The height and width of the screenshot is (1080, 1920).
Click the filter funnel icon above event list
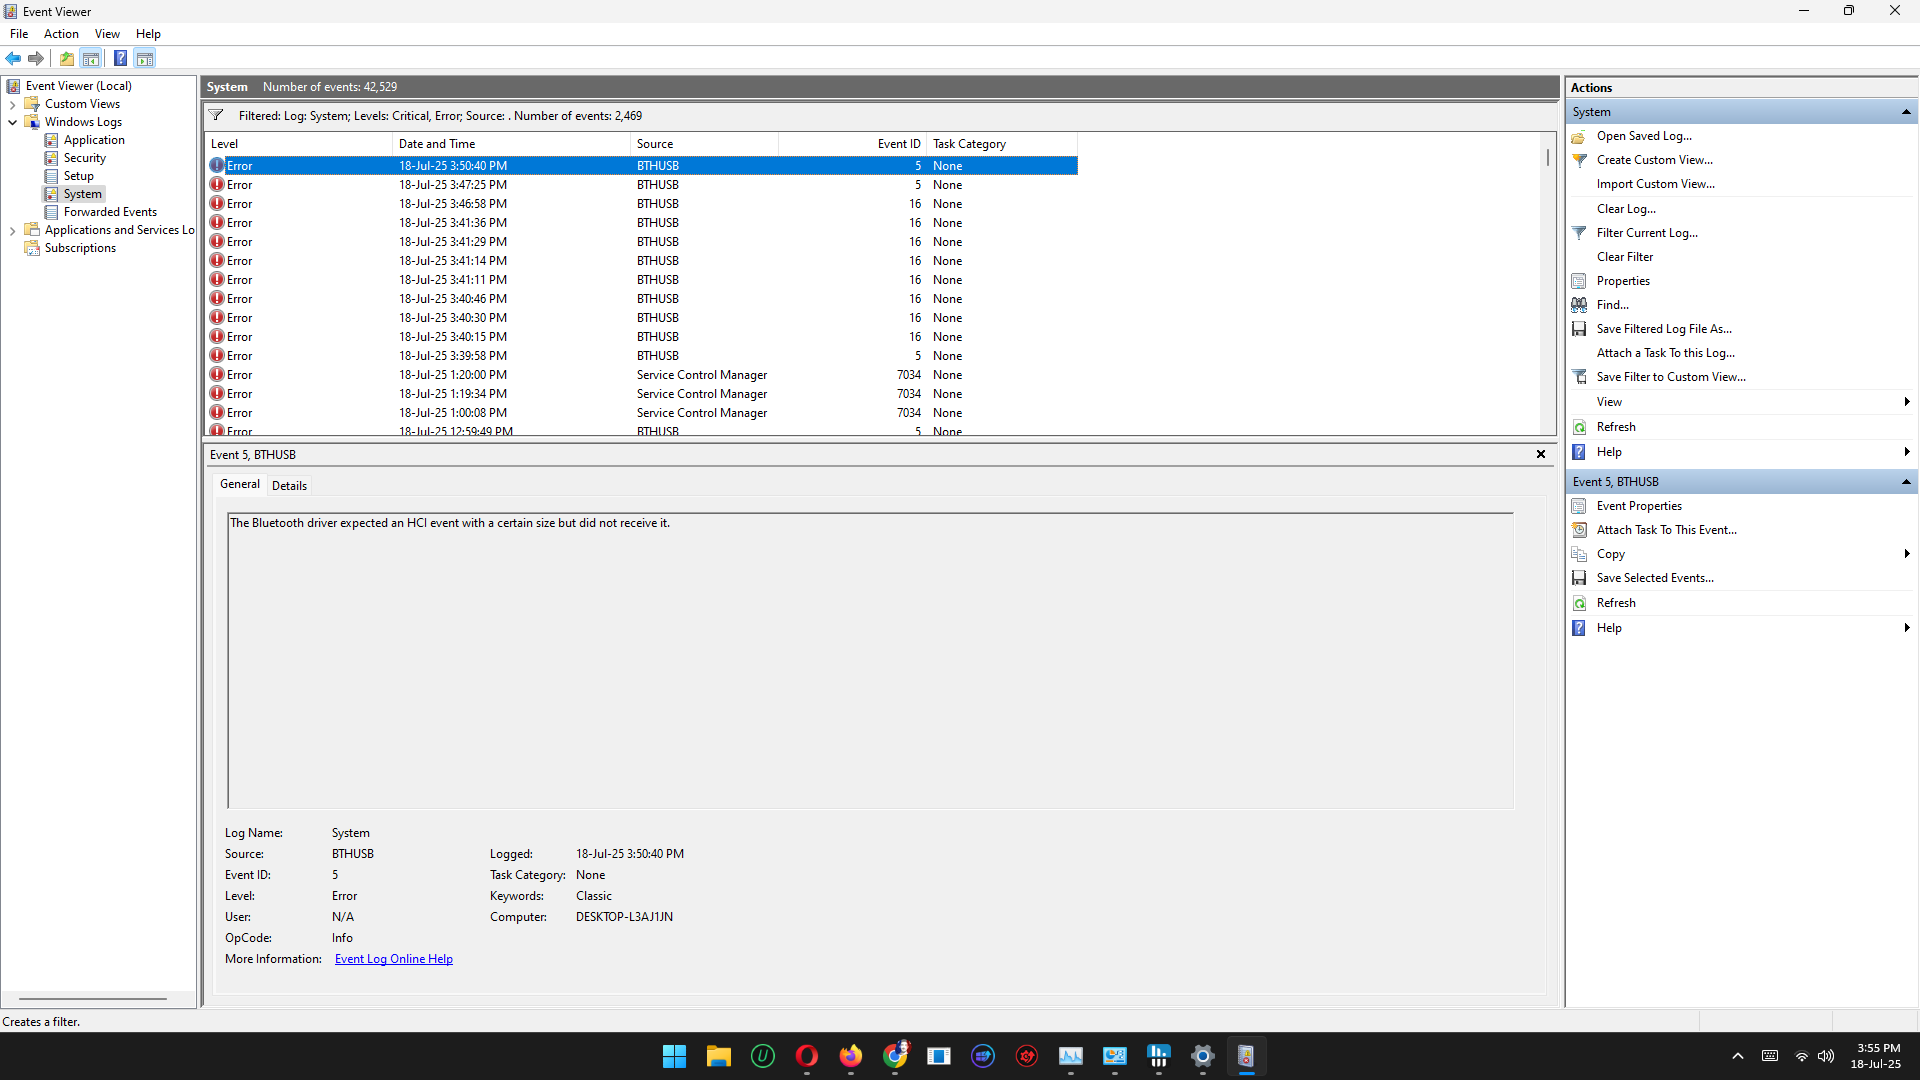coord(216,116)
